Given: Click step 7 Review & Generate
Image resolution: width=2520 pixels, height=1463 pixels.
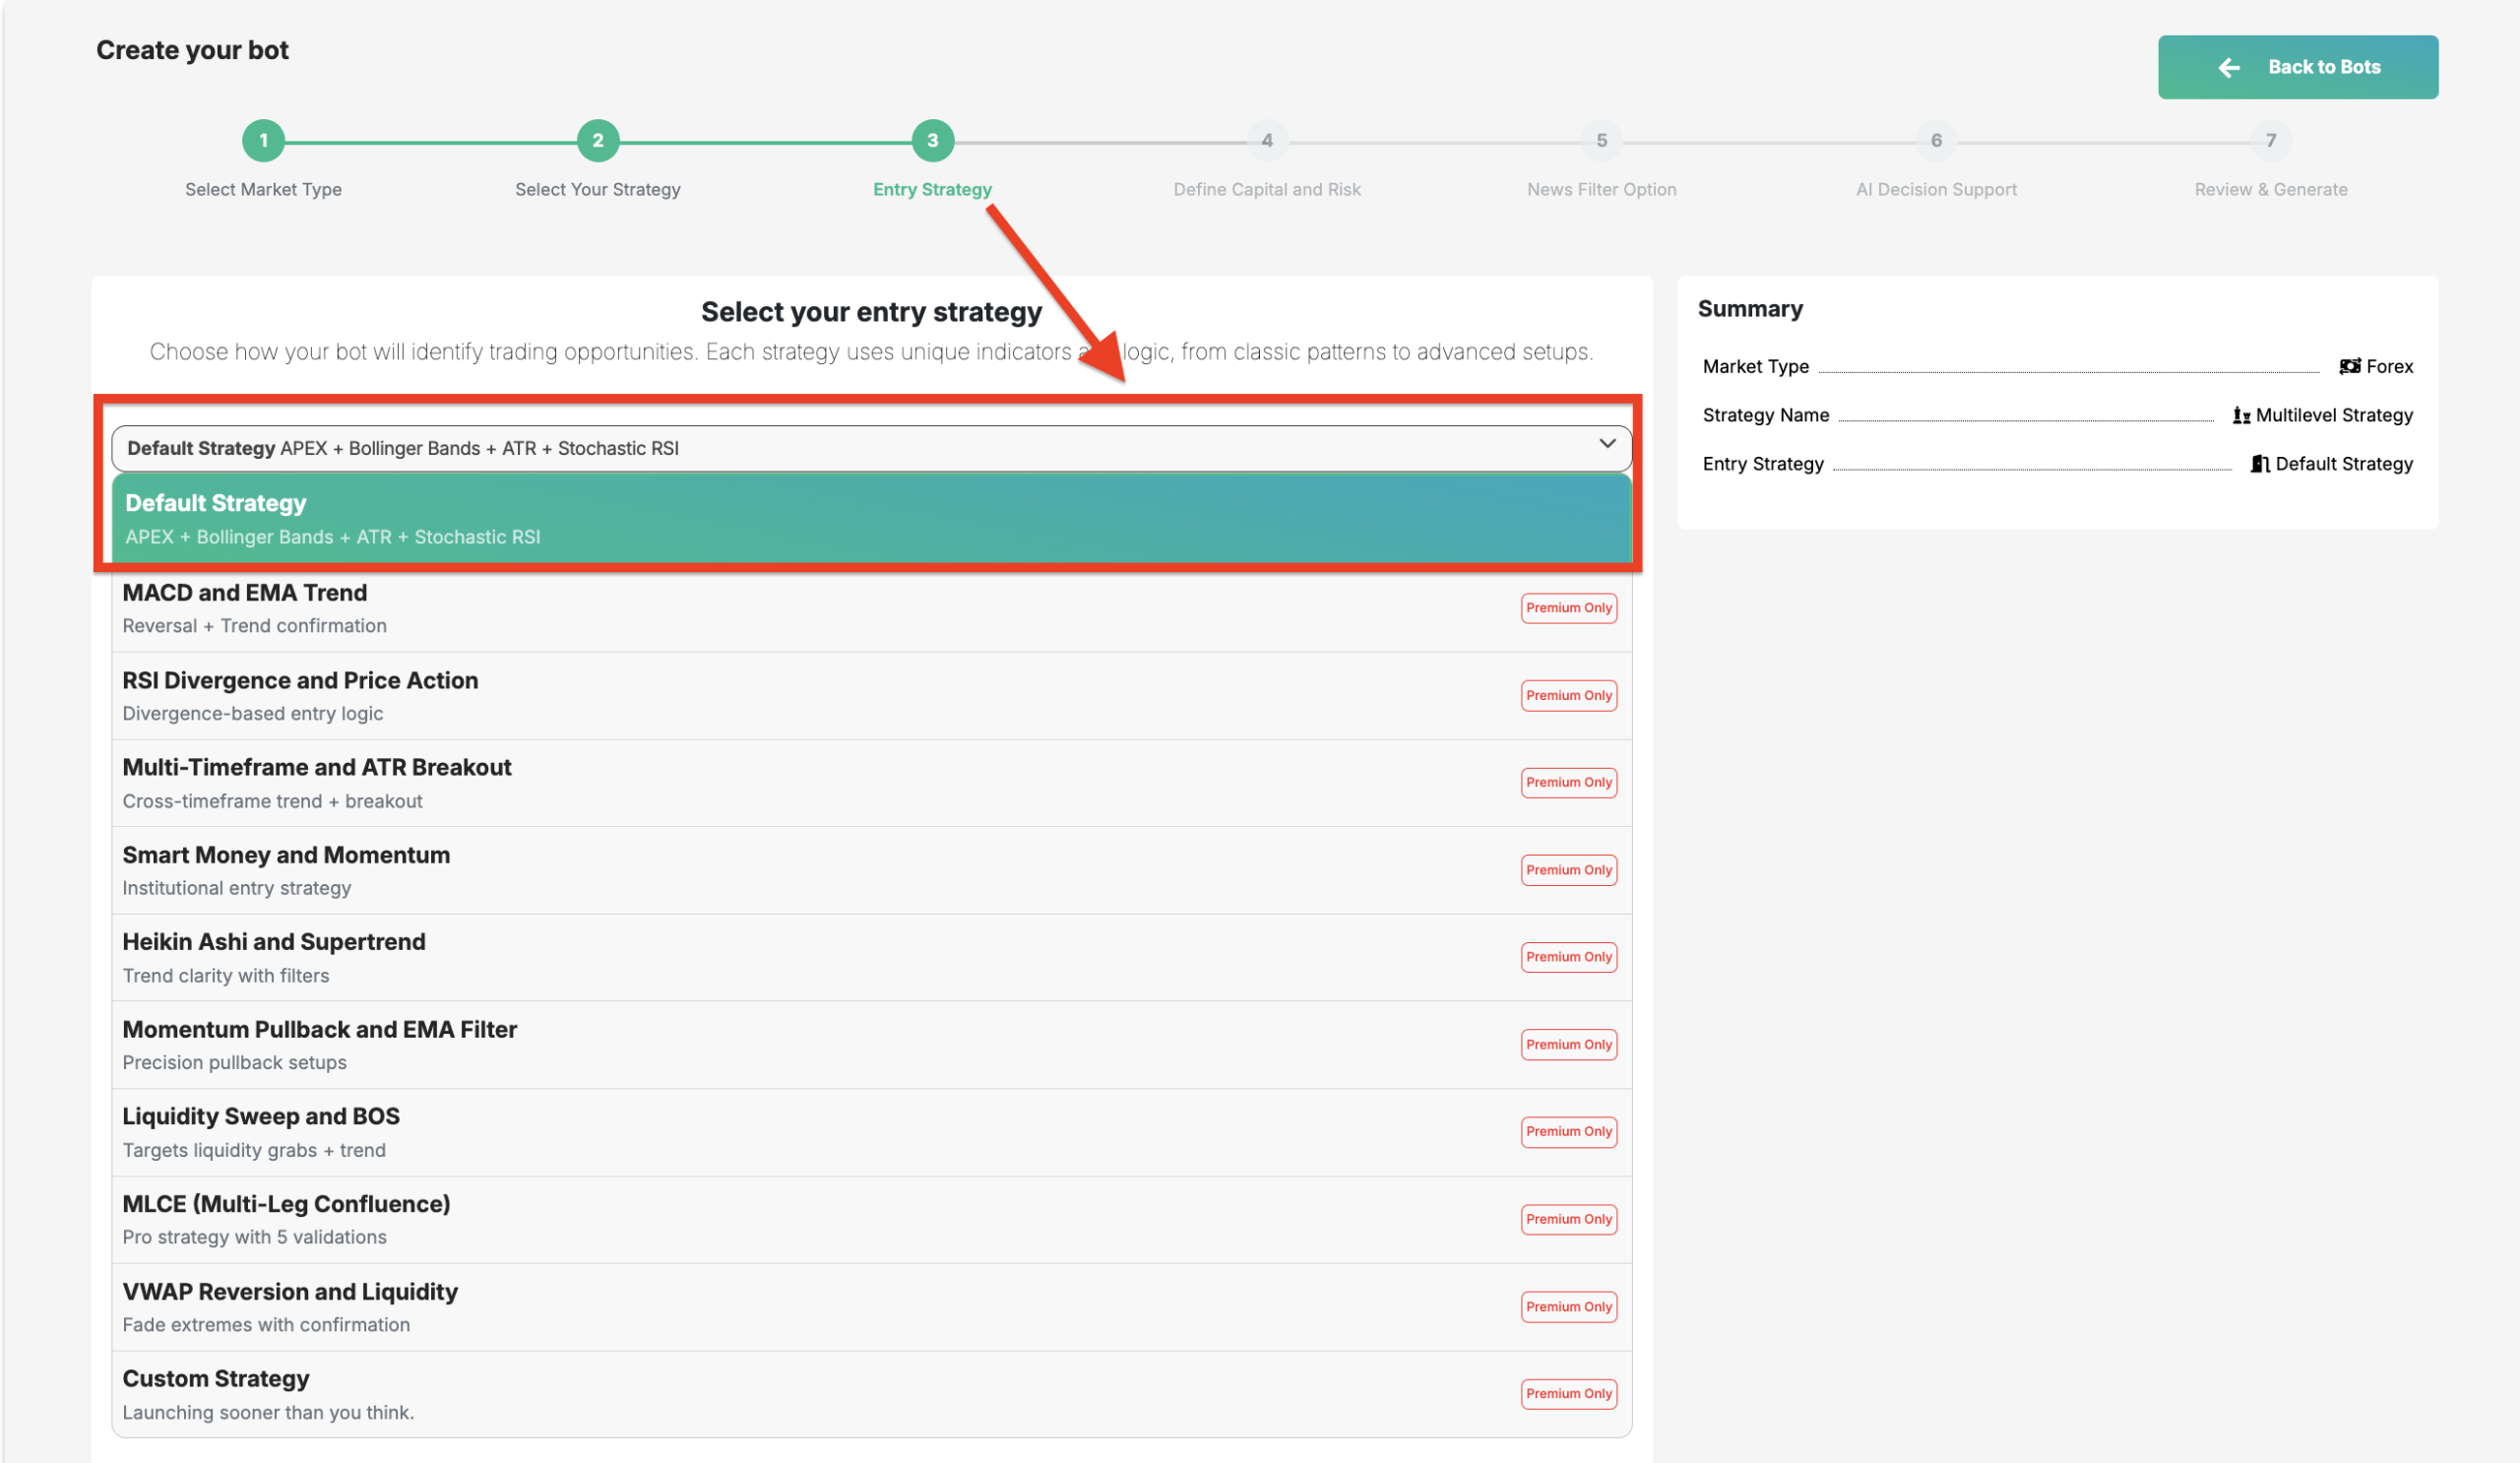Looking at the screenshot, I should [2270, 141].
